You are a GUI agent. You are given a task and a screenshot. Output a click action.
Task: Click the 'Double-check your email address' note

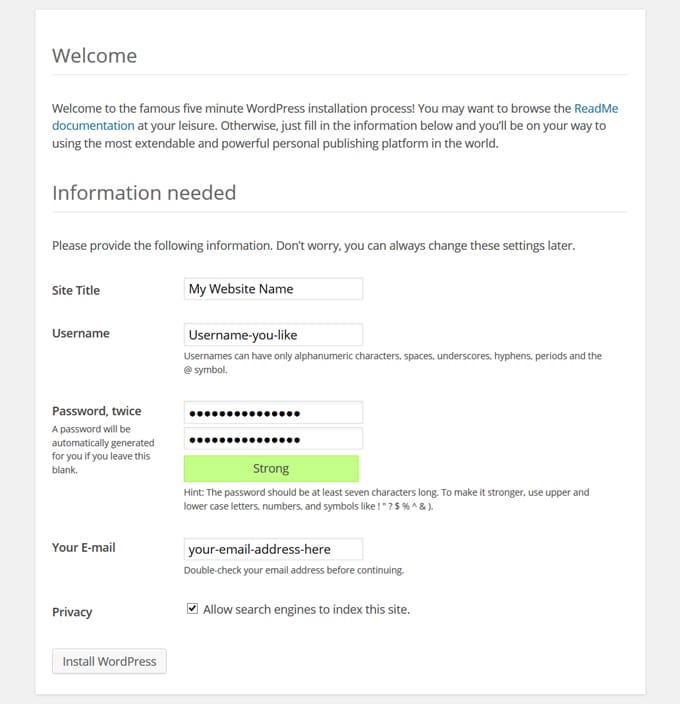[293, 570]
